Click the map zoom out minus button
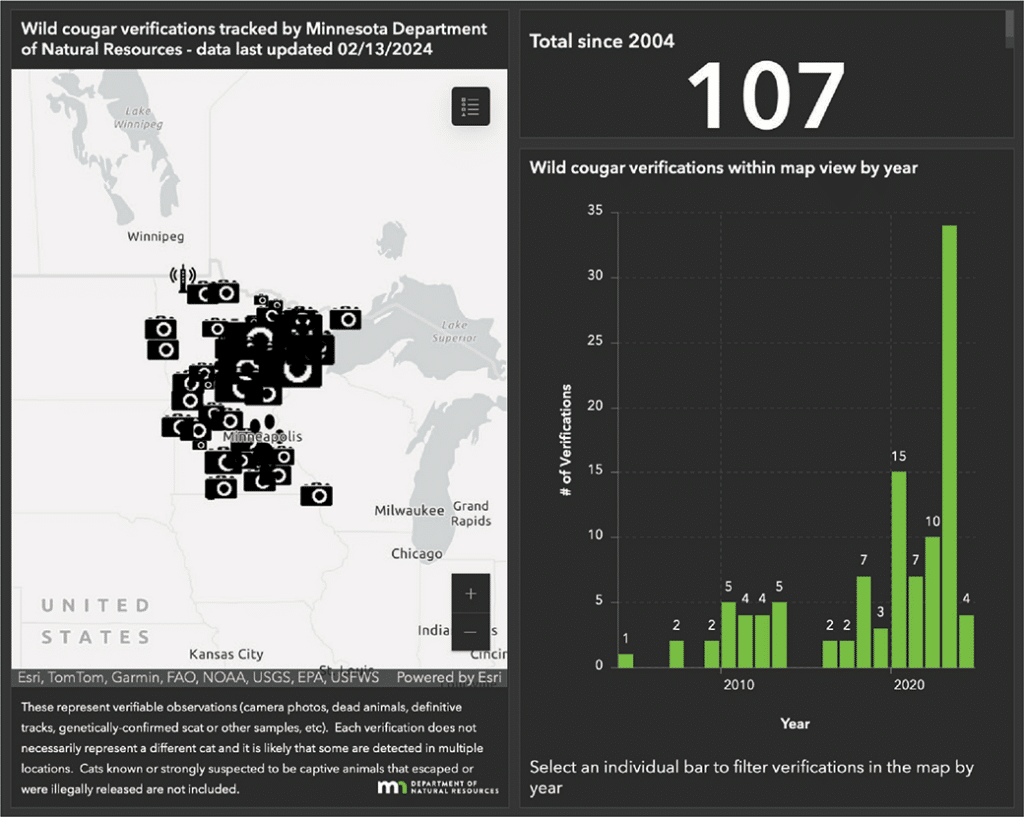This screenshot has height=817, width=1024. click(x=470, y=631)
